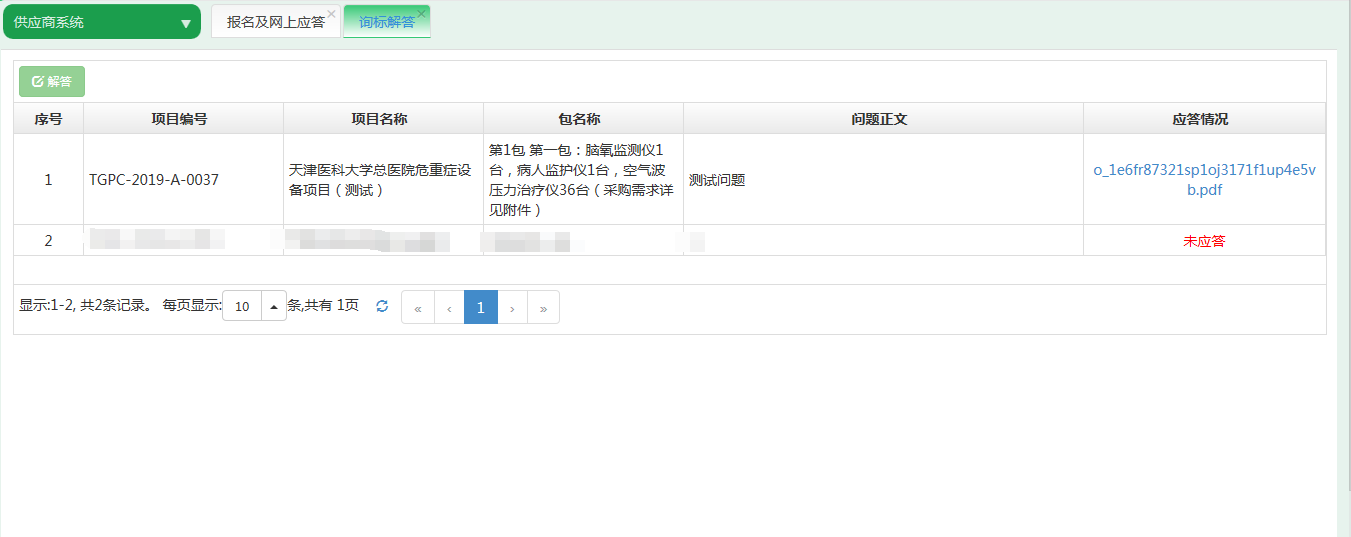Select page 1 in pagination
This screenshot has width=1351, height=537.
[x=480, y=308]
